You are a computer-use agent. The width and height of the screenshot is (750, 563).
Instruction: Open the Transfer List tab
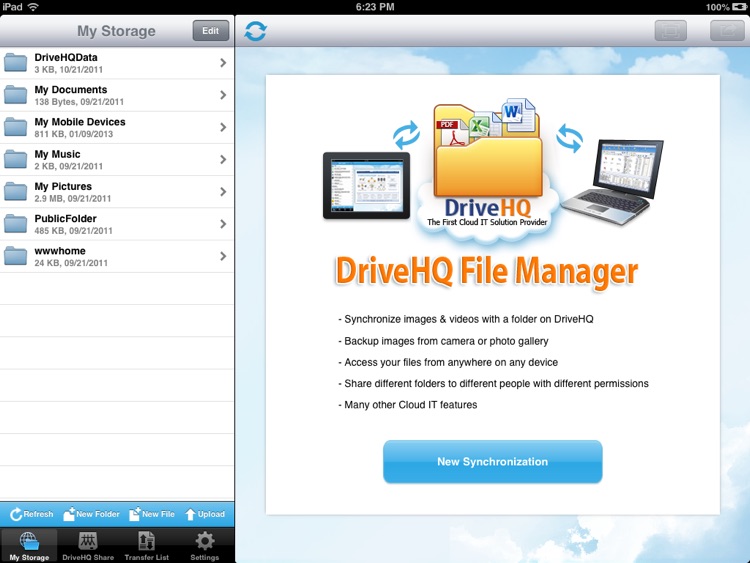coord(146,546)
